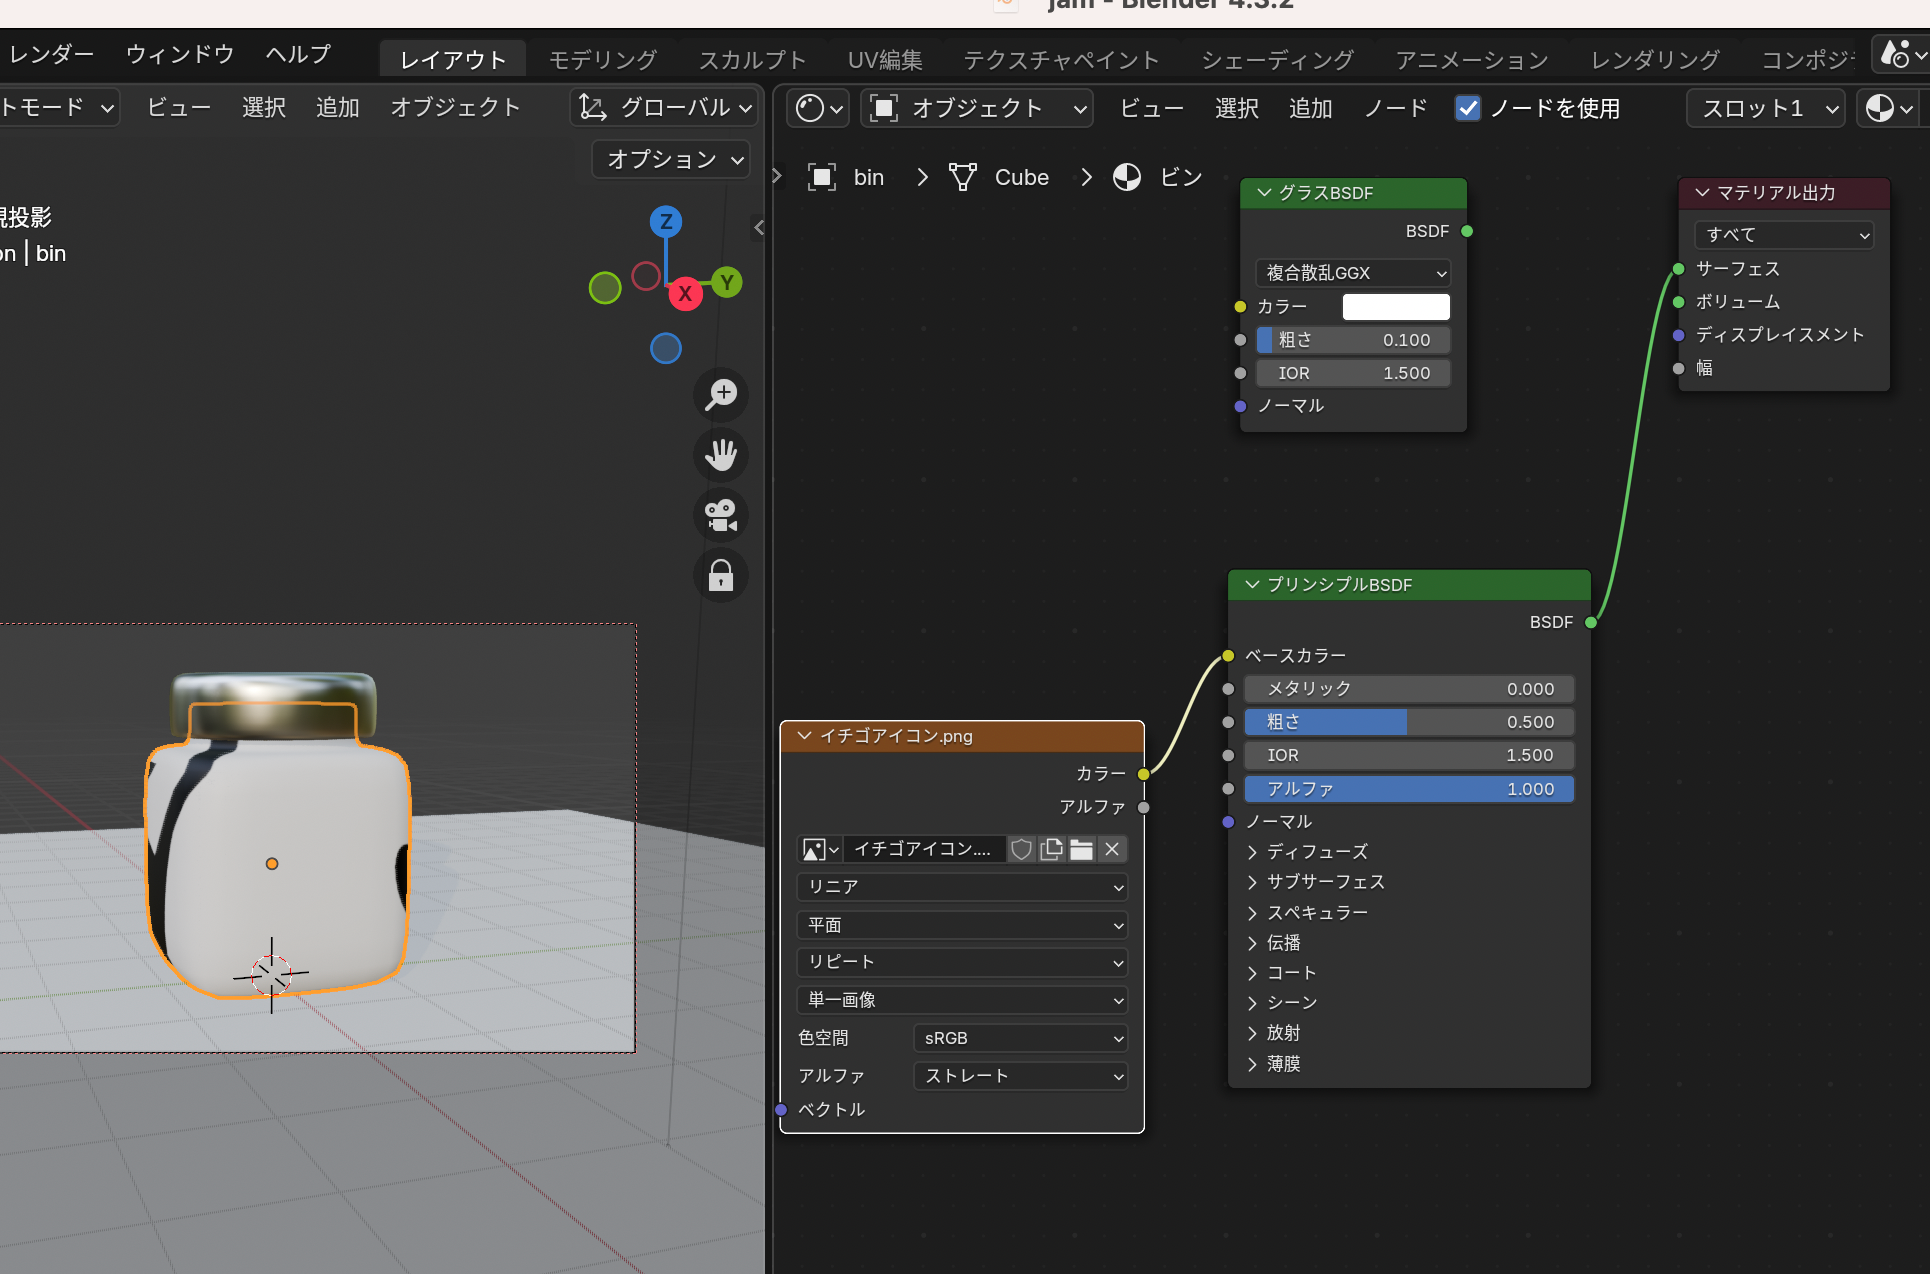This screenshot has height=1274, width=1930.
Task: Click the zoom viewport magnifier icon
Action: pos(721,394)
